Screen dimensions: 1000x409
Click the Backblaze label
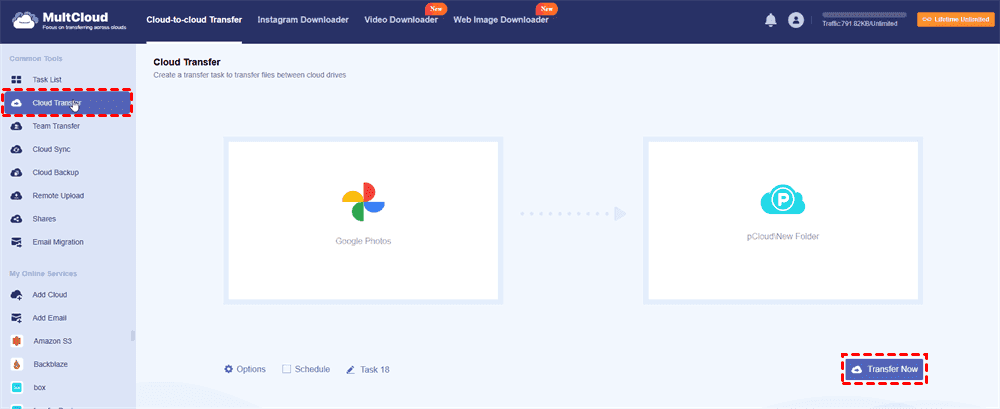50,364
